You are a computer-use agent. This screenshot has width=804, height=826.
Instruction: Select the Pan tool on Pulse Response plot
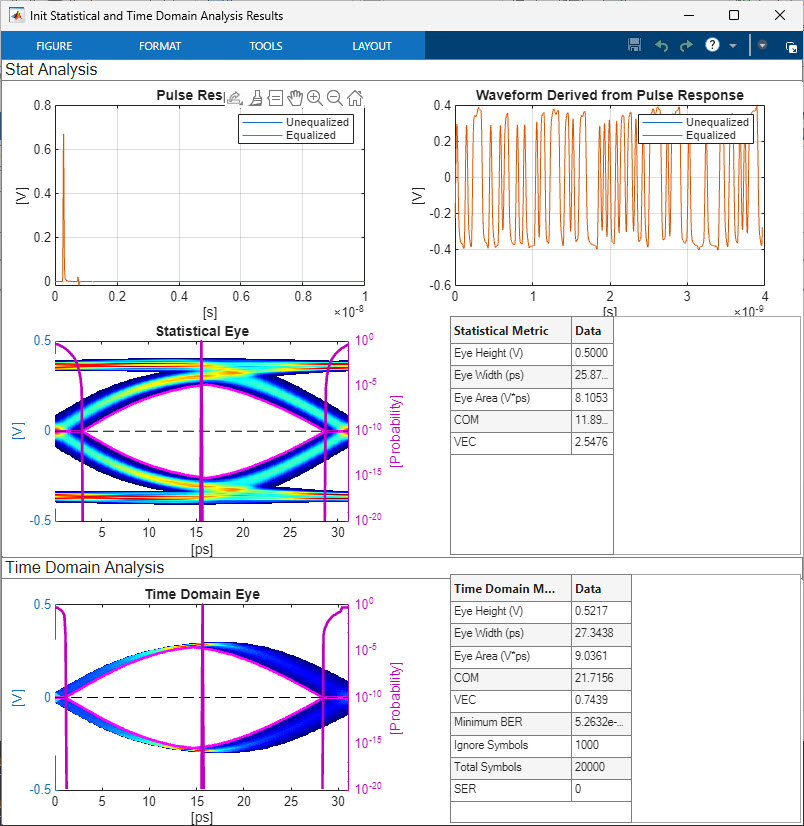coord(296,97)
